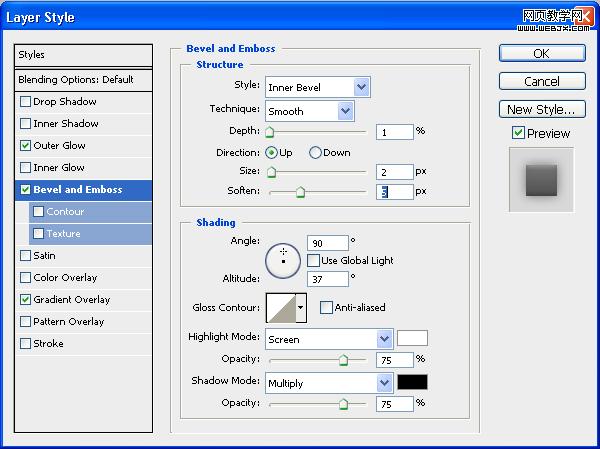Select the Down direction radio button
Viewport: 600px width, 449px height.
pos(315,153)
